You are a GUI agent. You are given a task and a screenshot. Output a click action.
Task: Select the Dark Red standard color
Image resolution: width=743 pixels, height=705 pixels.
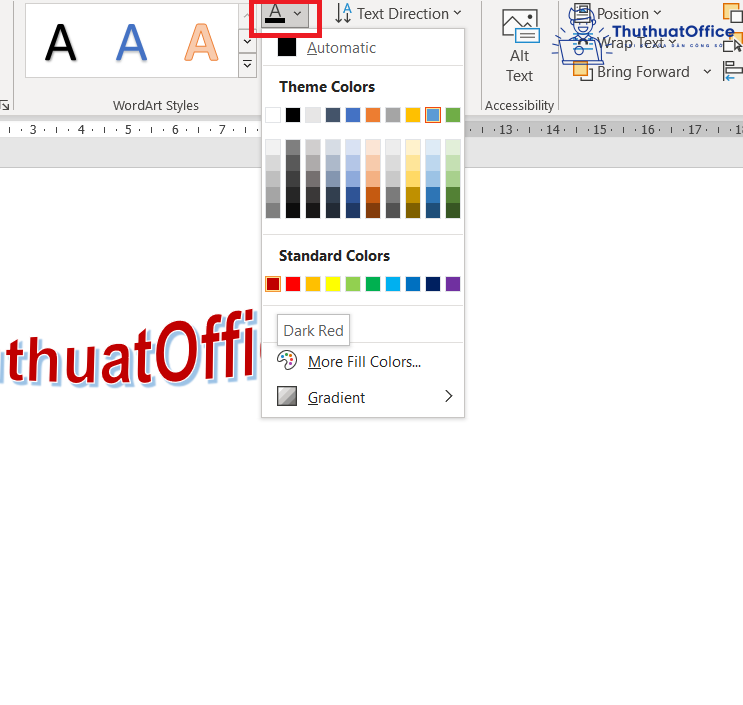pyautogui.click(x=273, y=284)
